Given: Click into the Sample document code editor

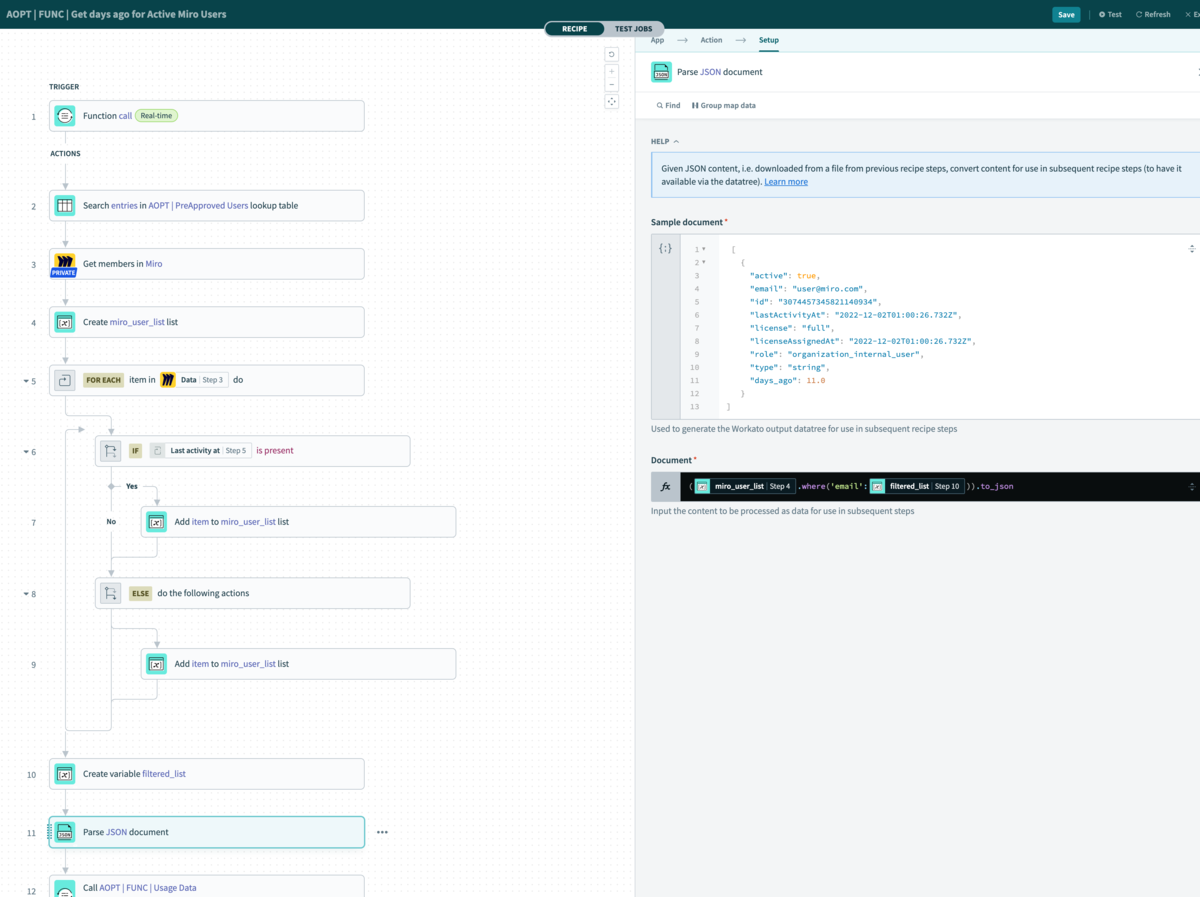Looking at the screenshot, I should coord(940,327).
